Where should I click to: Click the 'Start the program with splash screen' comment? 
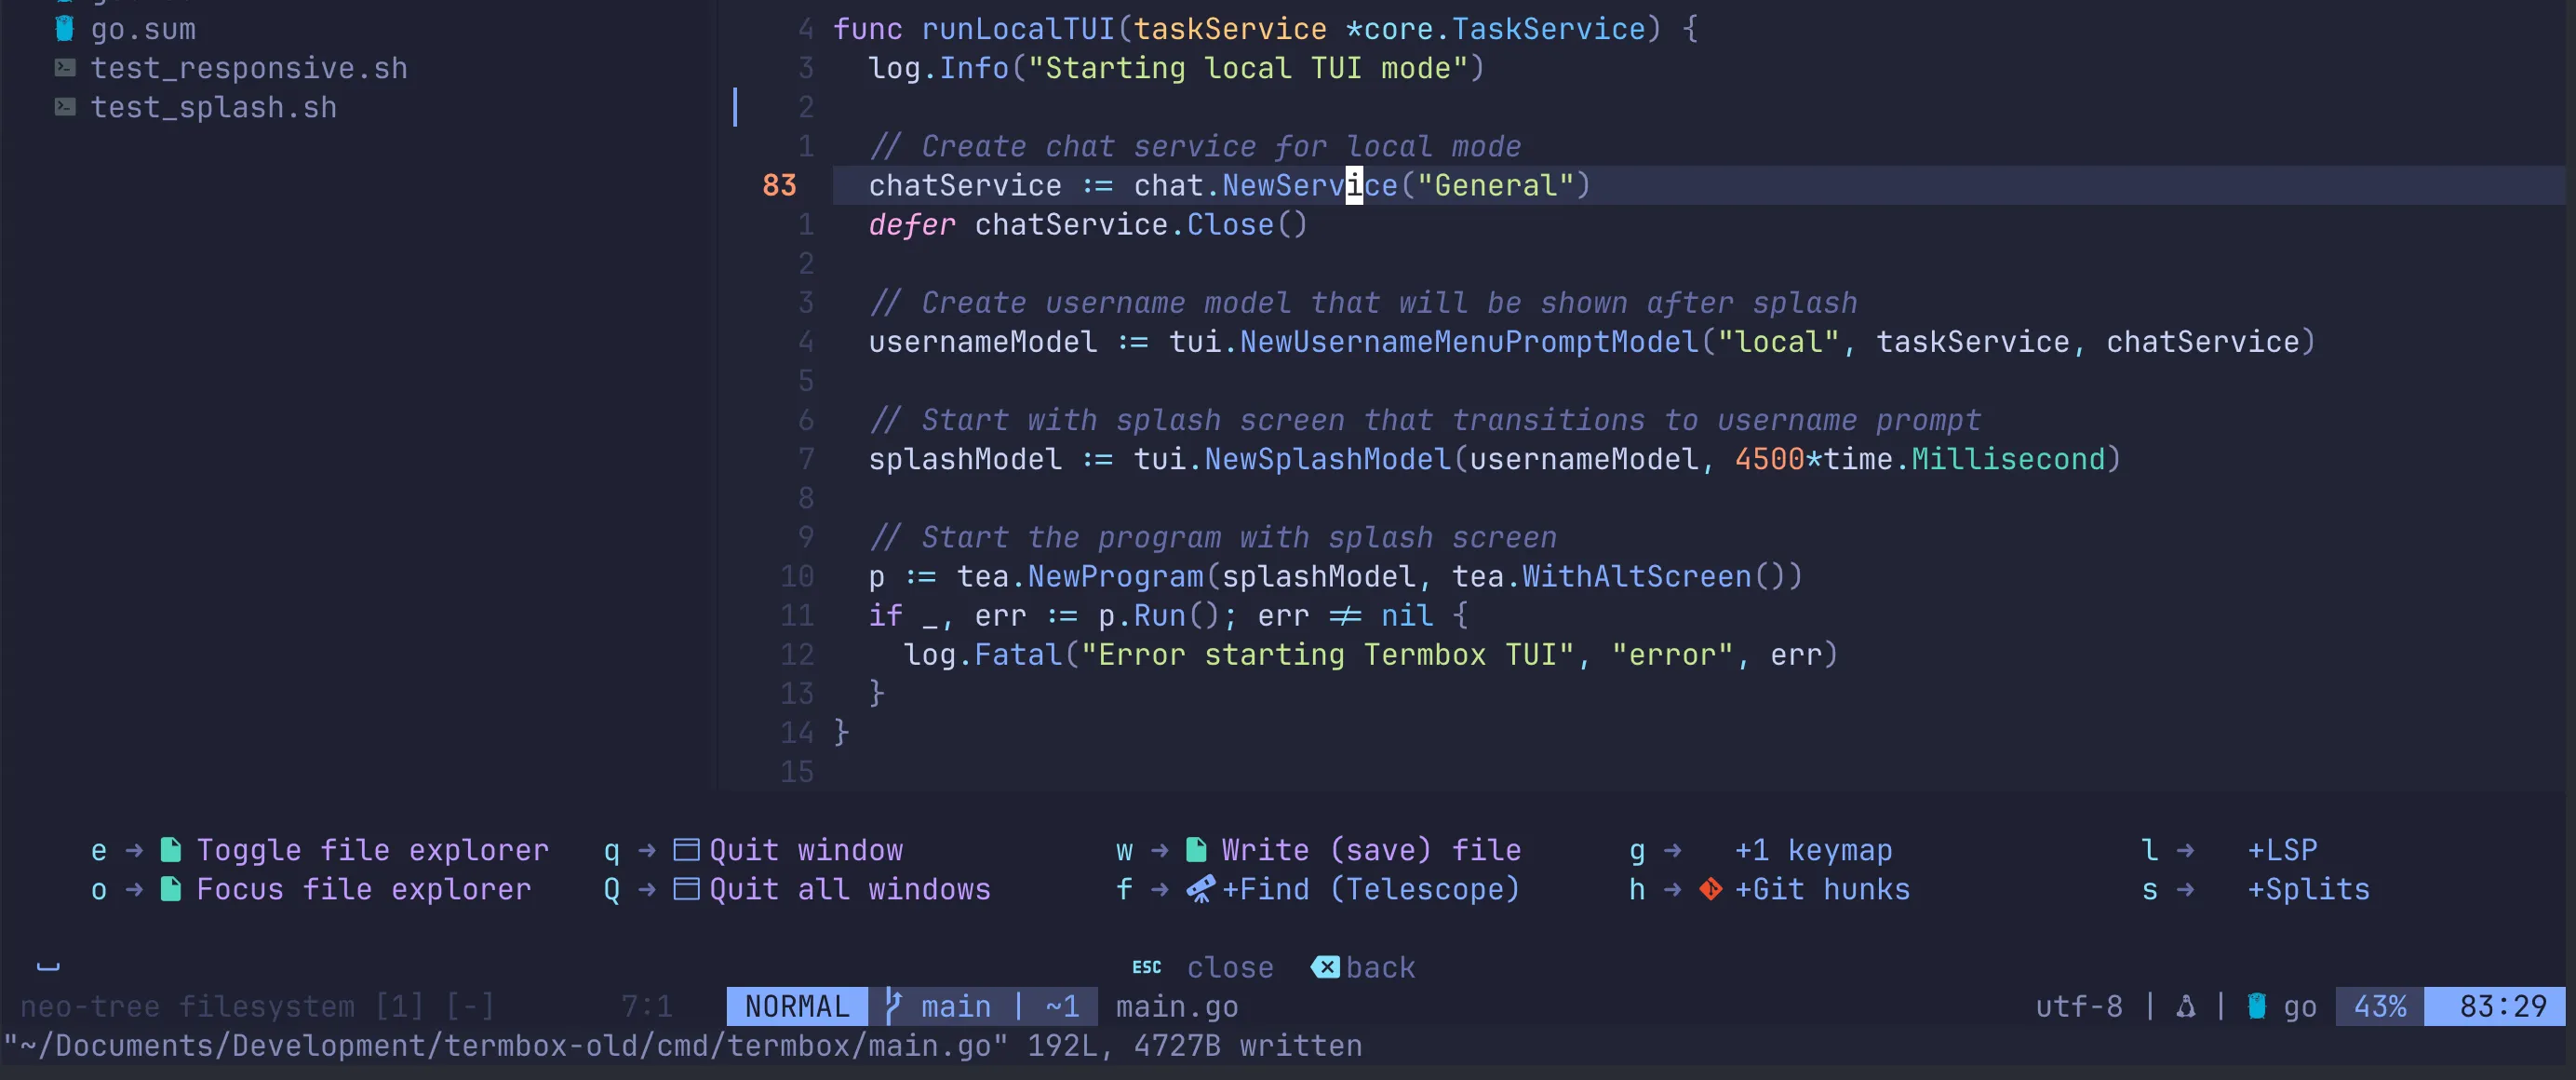click(x=1213, y=537)
